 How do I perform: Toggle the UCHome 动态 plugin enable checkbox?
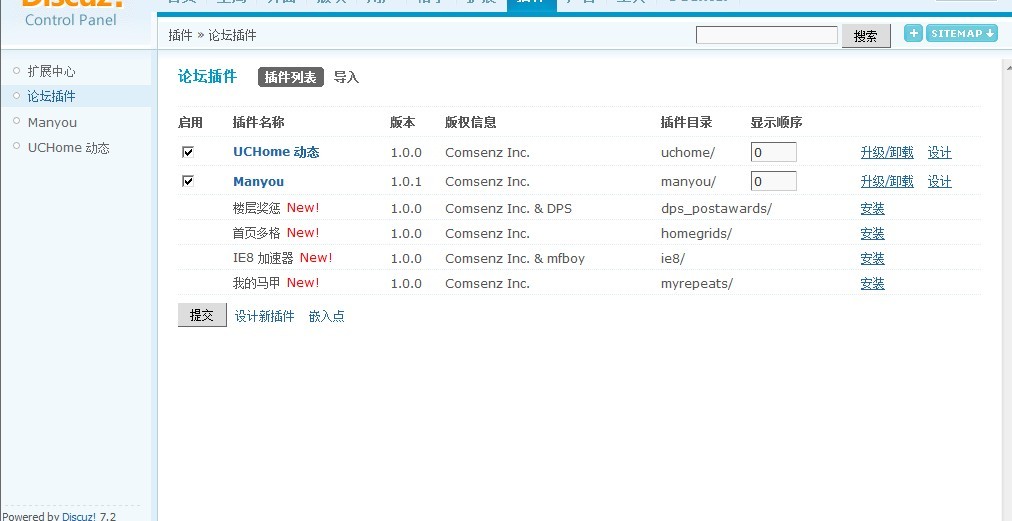188,152
